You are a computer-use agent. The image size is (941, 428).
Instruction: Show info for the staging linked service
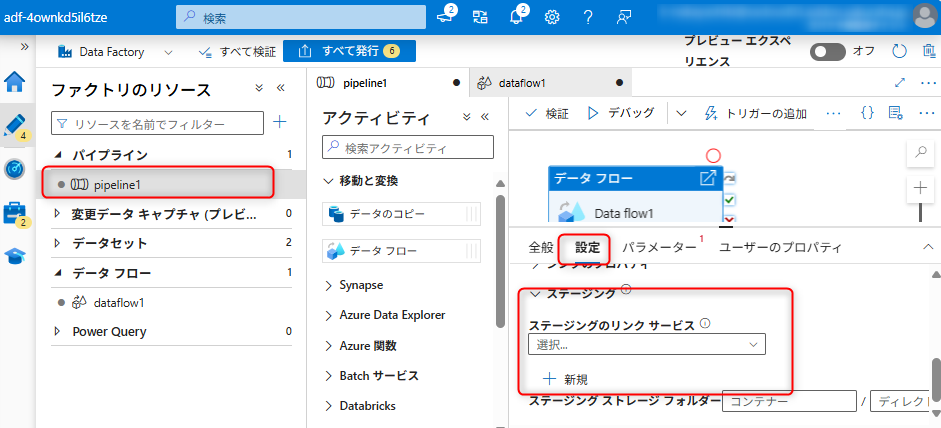click(705, 324)
